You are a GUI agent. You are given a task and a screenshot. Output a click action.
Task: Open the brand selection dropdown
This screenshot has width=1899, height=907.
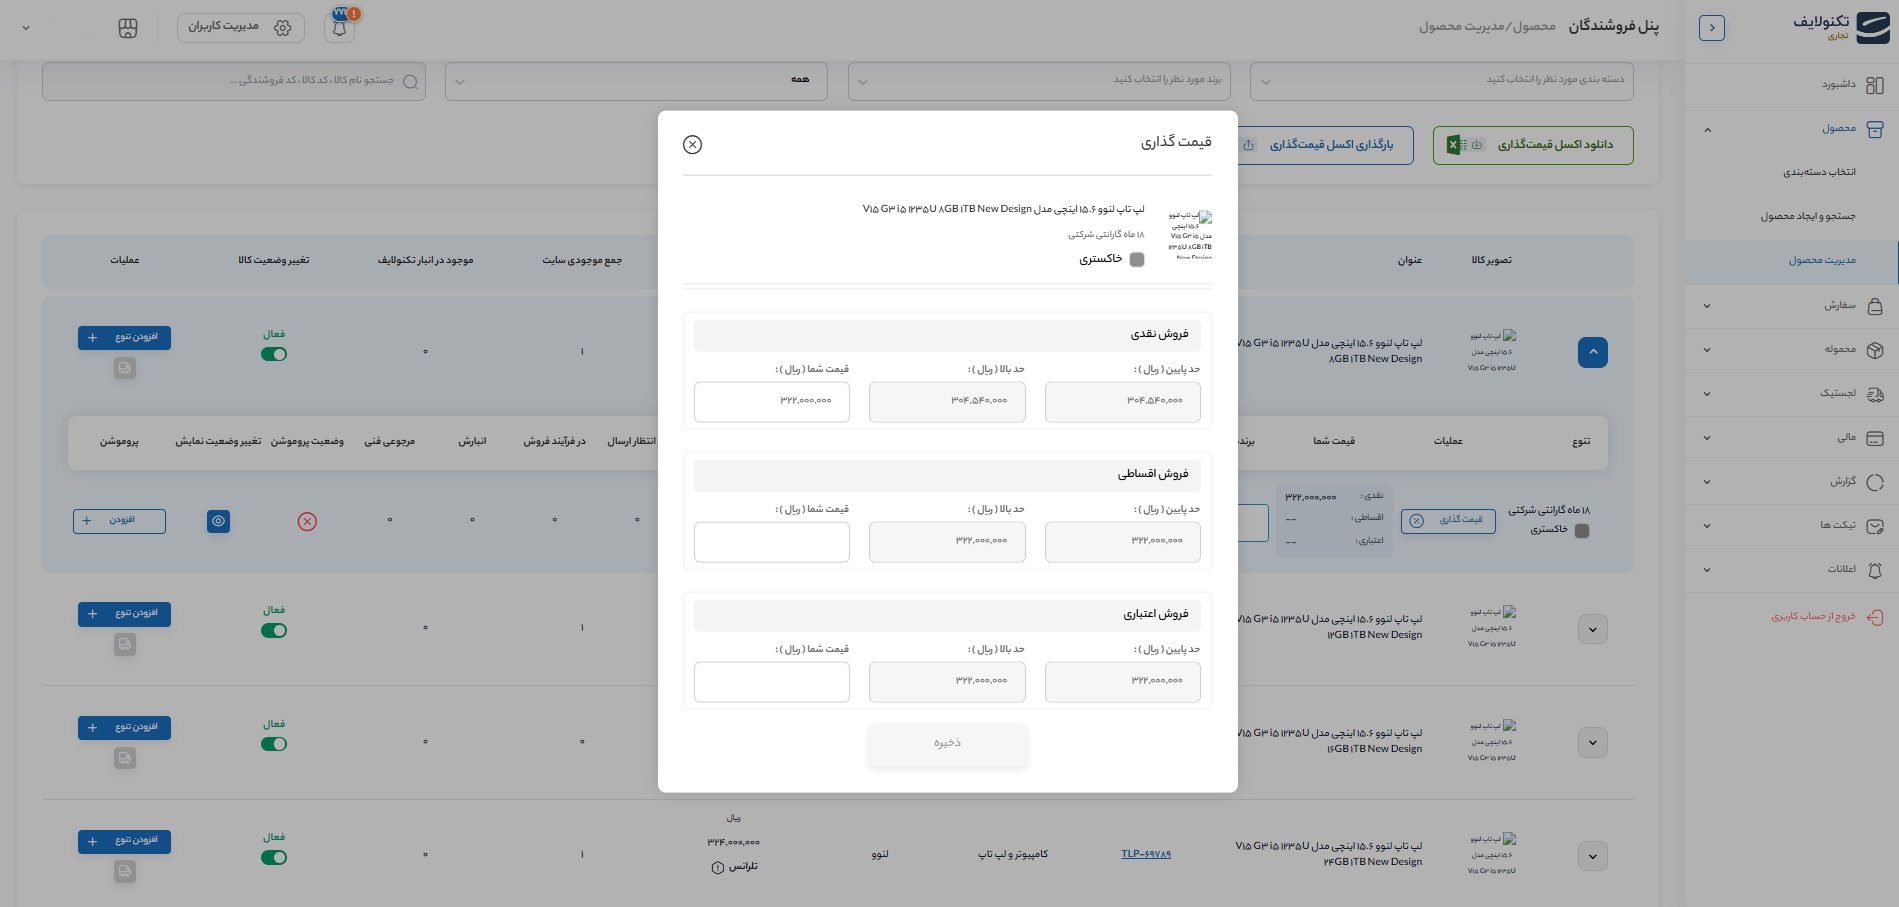click(1039, 81)
